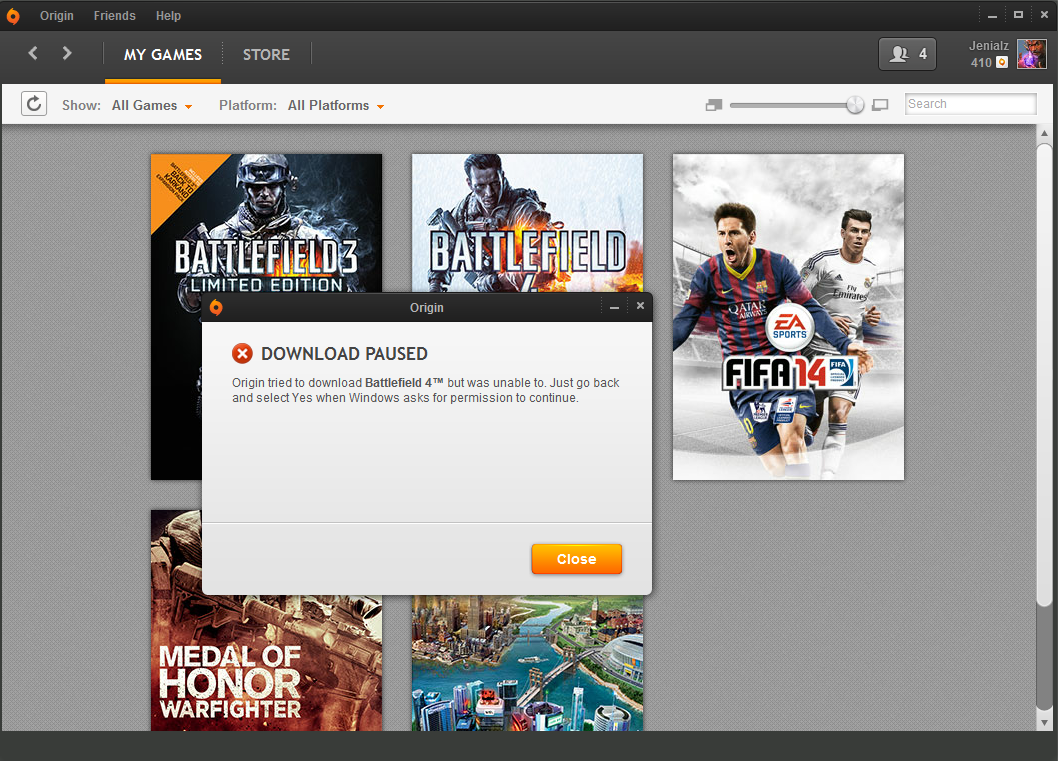1058x761 pixels.
Task: Click the tile size slider handle
Action: (x=855, y=105)
